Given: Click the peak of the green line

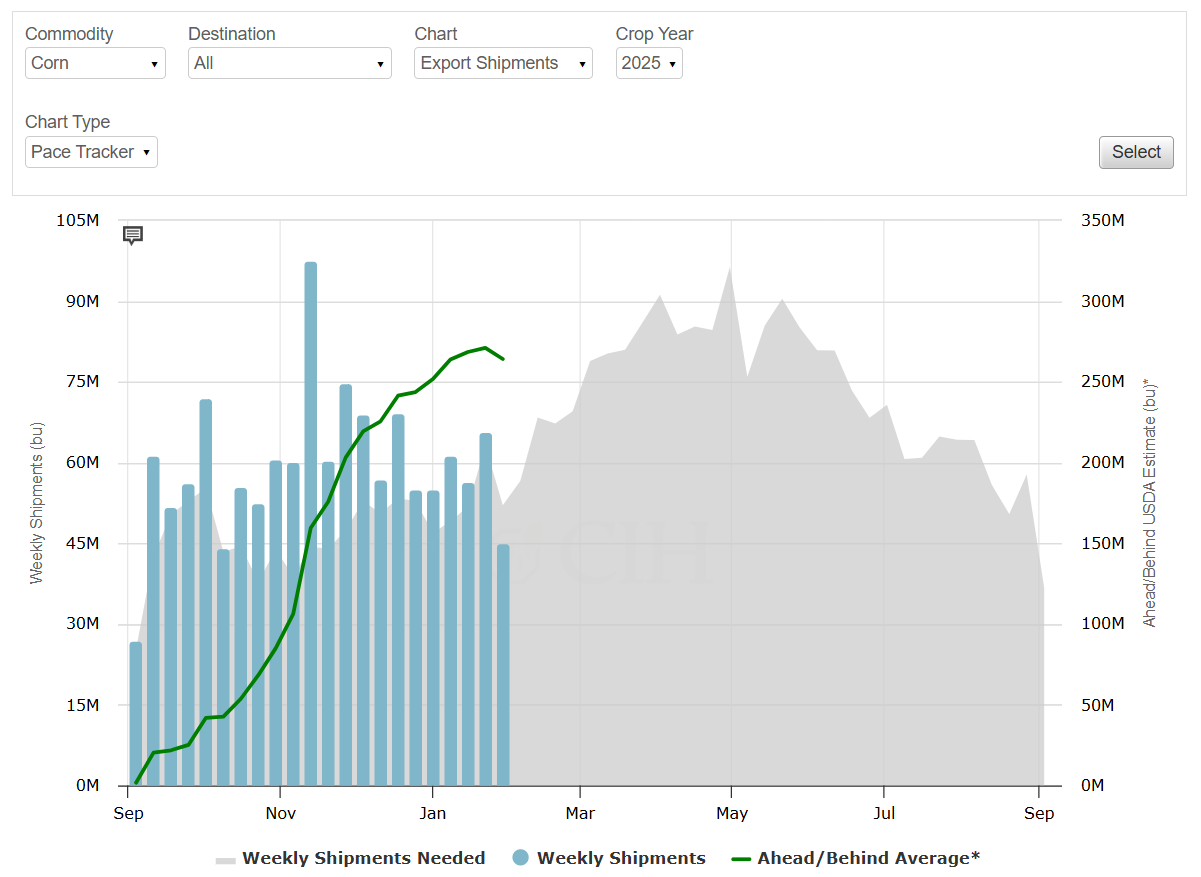Looking at the screenshot, I should [x=485, y=348].
